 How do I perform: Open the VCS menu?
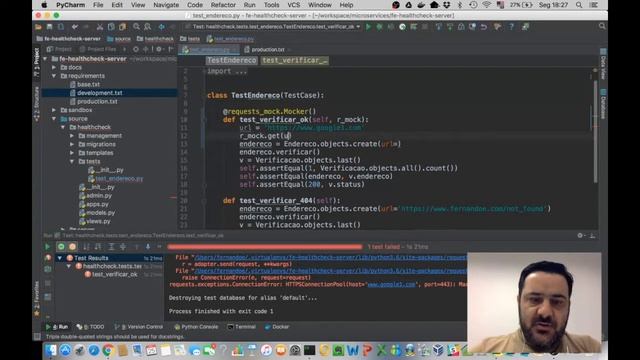(293, 5)
